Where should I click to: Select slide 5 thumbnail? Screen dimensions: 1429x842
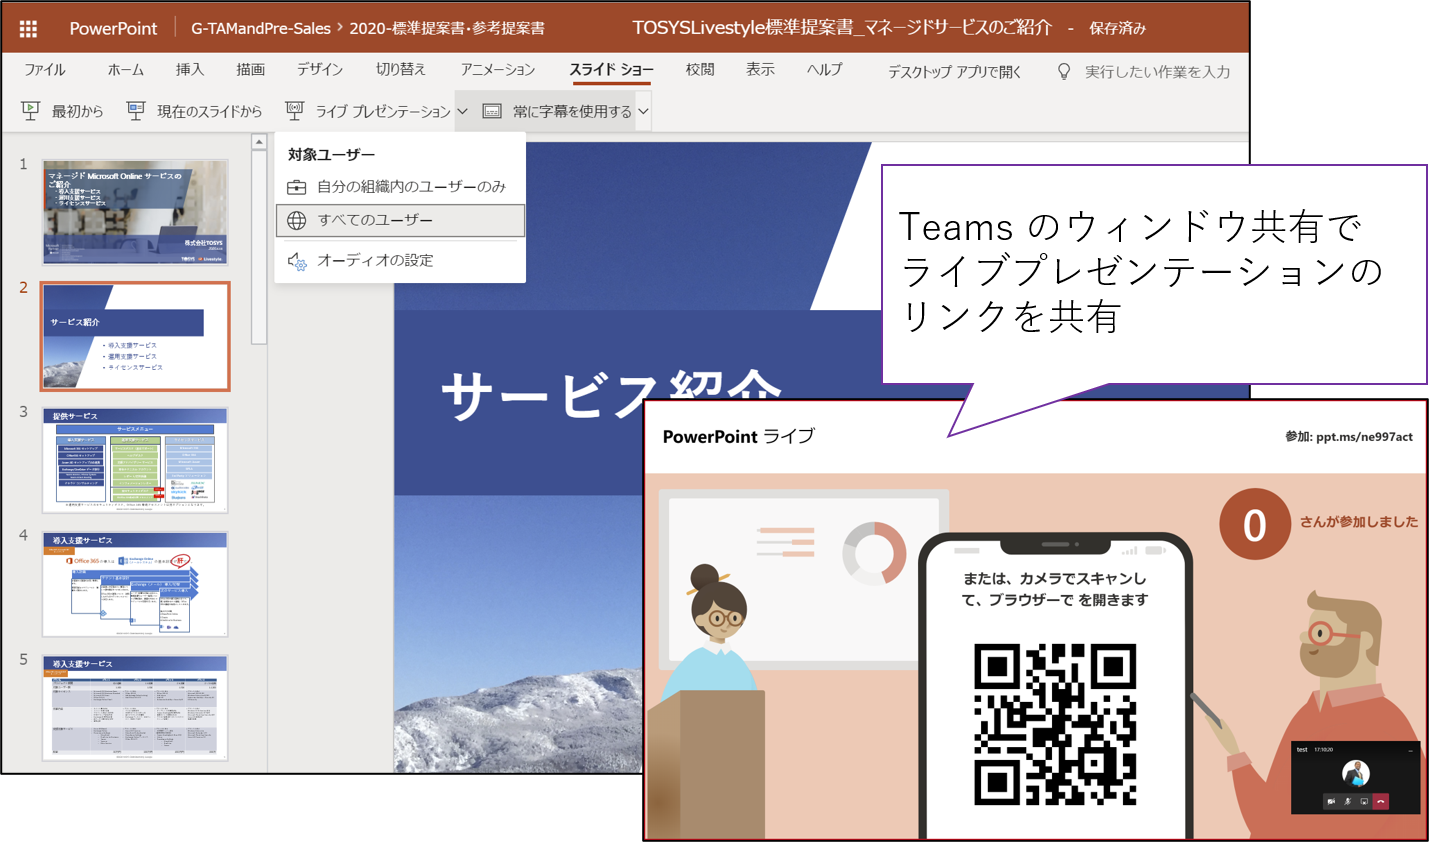(x=135, y=708)
